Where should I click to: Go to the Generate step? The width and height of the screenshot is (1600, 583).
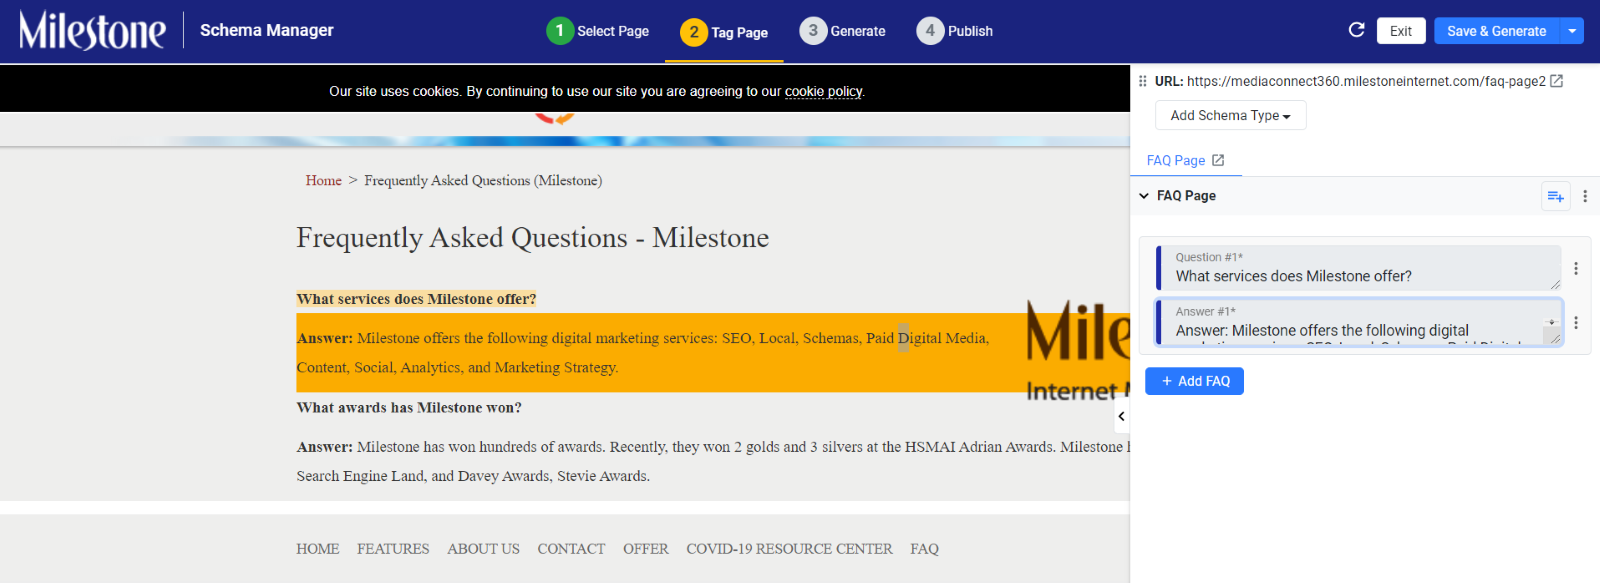point(842,31)
